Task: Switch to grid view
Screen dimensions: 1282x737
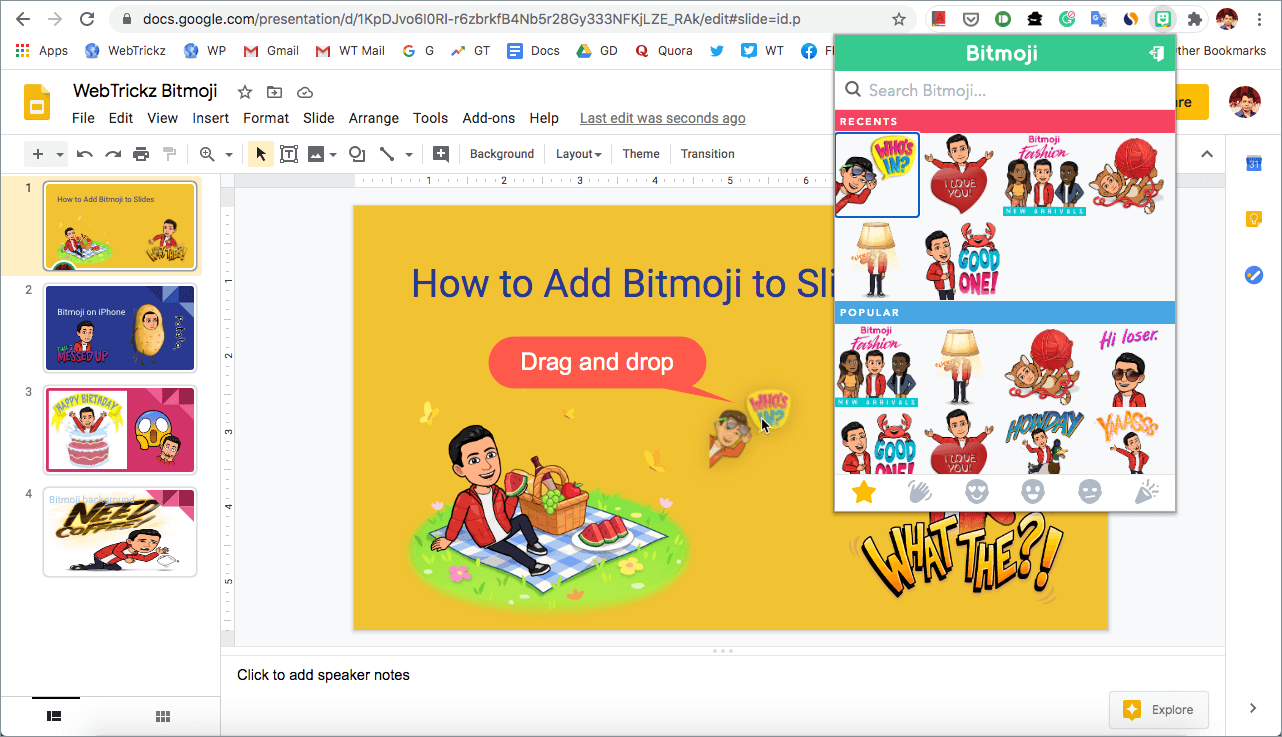Action: click(162, 716)
